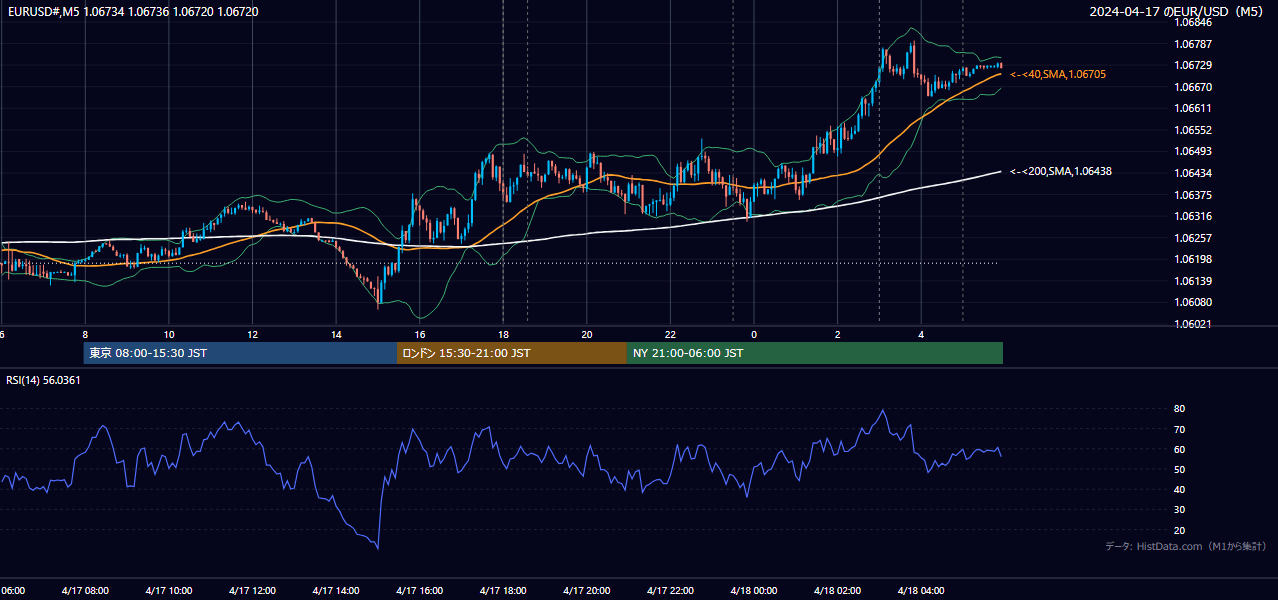Click the RSI axis value 60
The height and width of the screenshot is (600, 1278).
click(1179, 449)
